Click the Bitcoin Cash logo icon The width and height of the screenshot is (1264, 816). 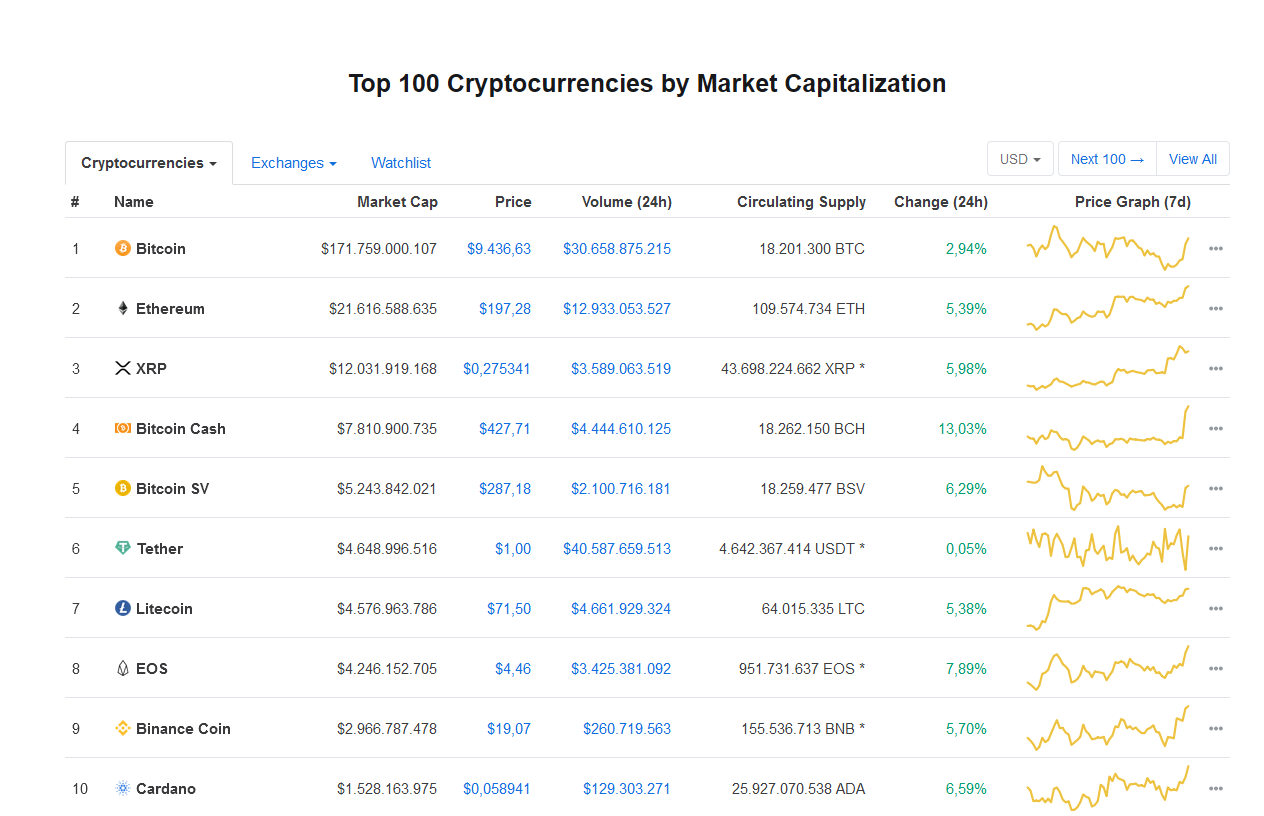[x=123, y=428]
